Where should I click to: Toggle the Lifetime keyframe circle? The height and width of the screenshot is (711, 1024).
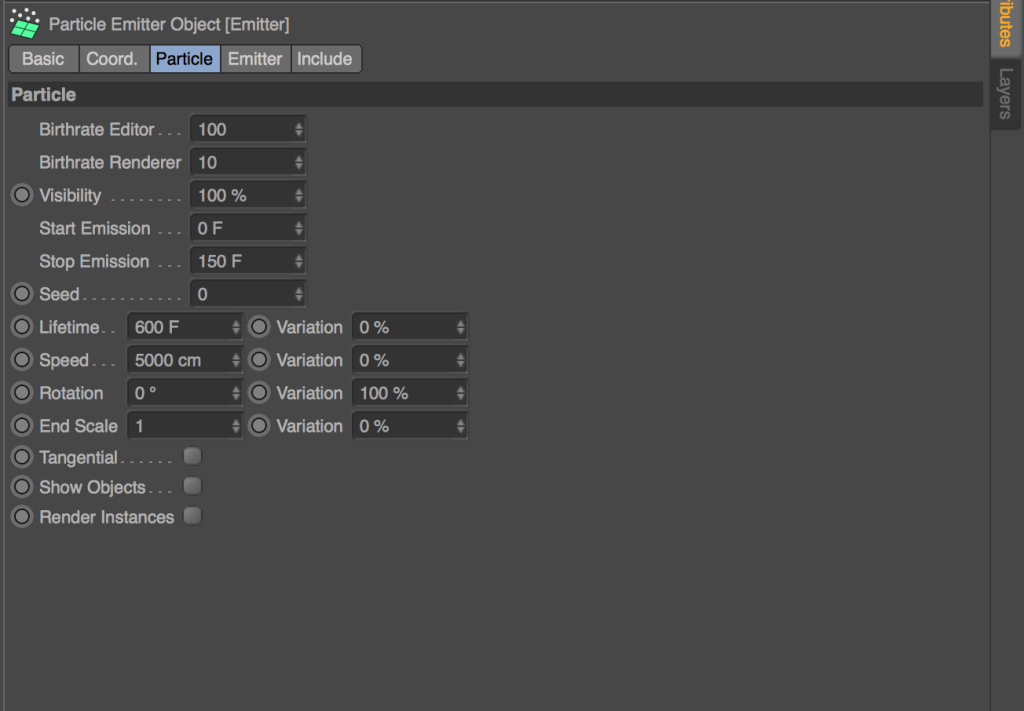(x=22, y=326)
